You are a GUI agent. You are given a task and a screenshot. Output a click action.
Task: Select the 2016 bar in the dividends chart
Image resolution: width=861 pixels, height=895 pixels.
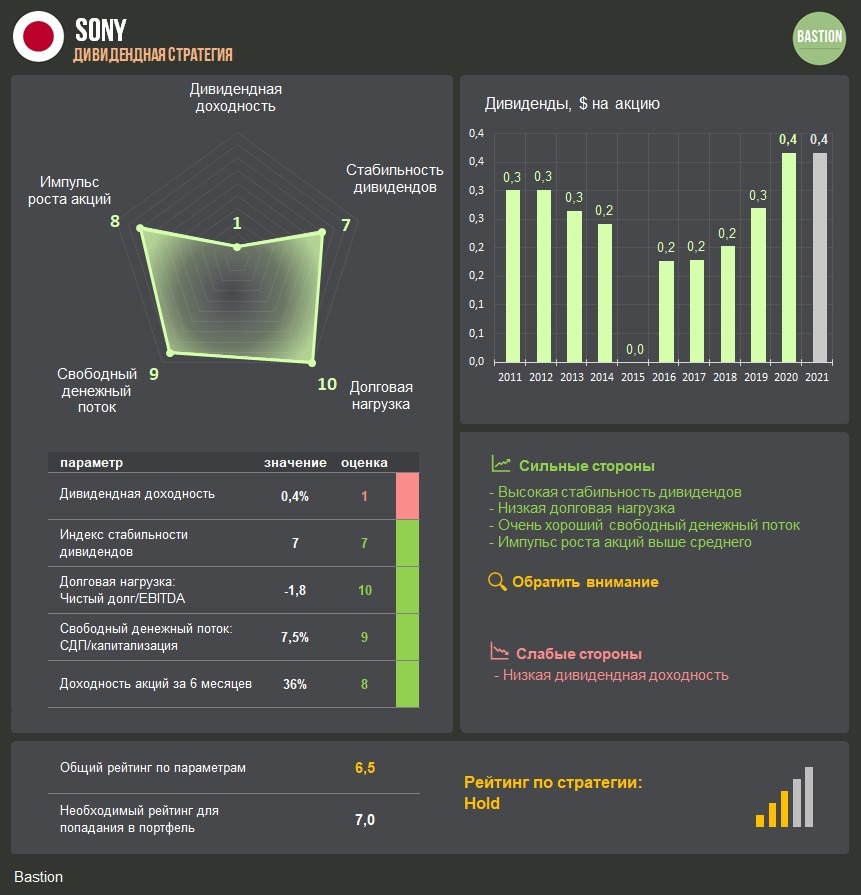pyautogui.click(x=666, y=312)
